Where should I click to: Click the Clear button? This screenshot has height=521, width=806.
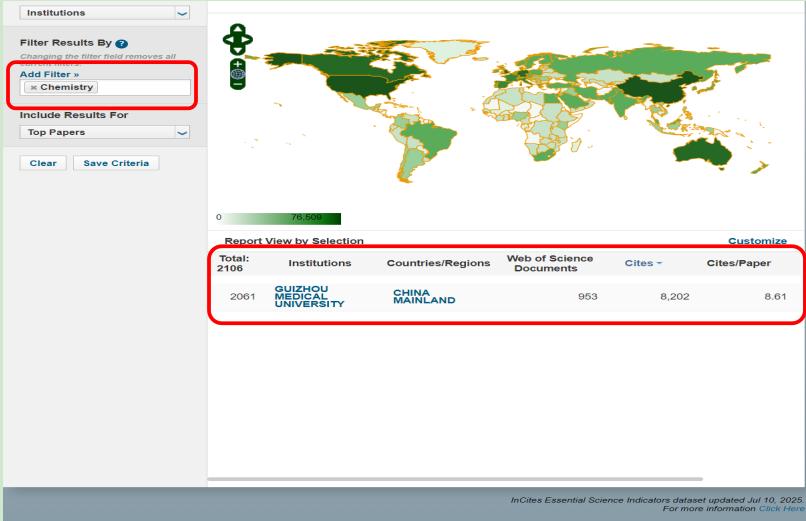[43, 163]
